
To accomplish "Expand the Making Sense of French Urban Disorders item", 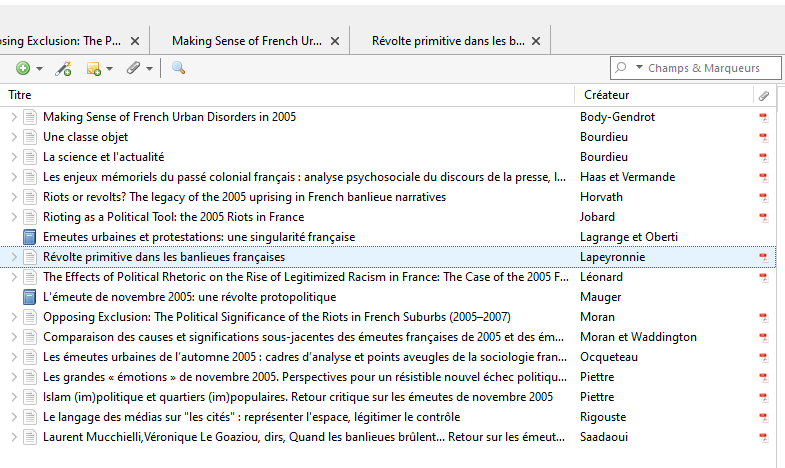I will click(13, 117).
